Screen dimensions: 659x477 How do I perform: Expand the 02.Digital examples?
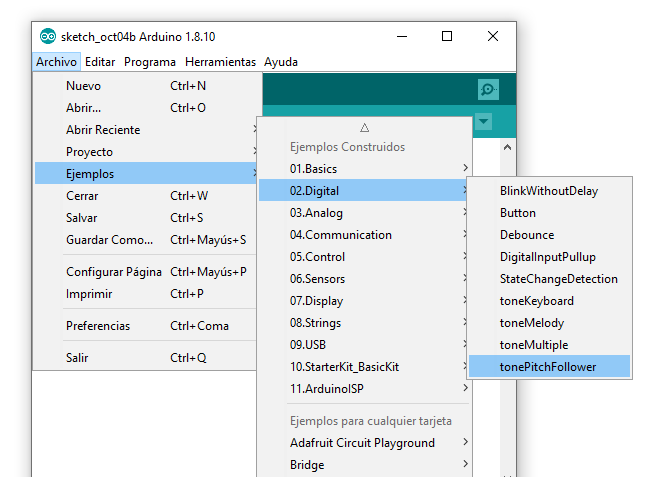pyautogui.click(x=364, y=191)
